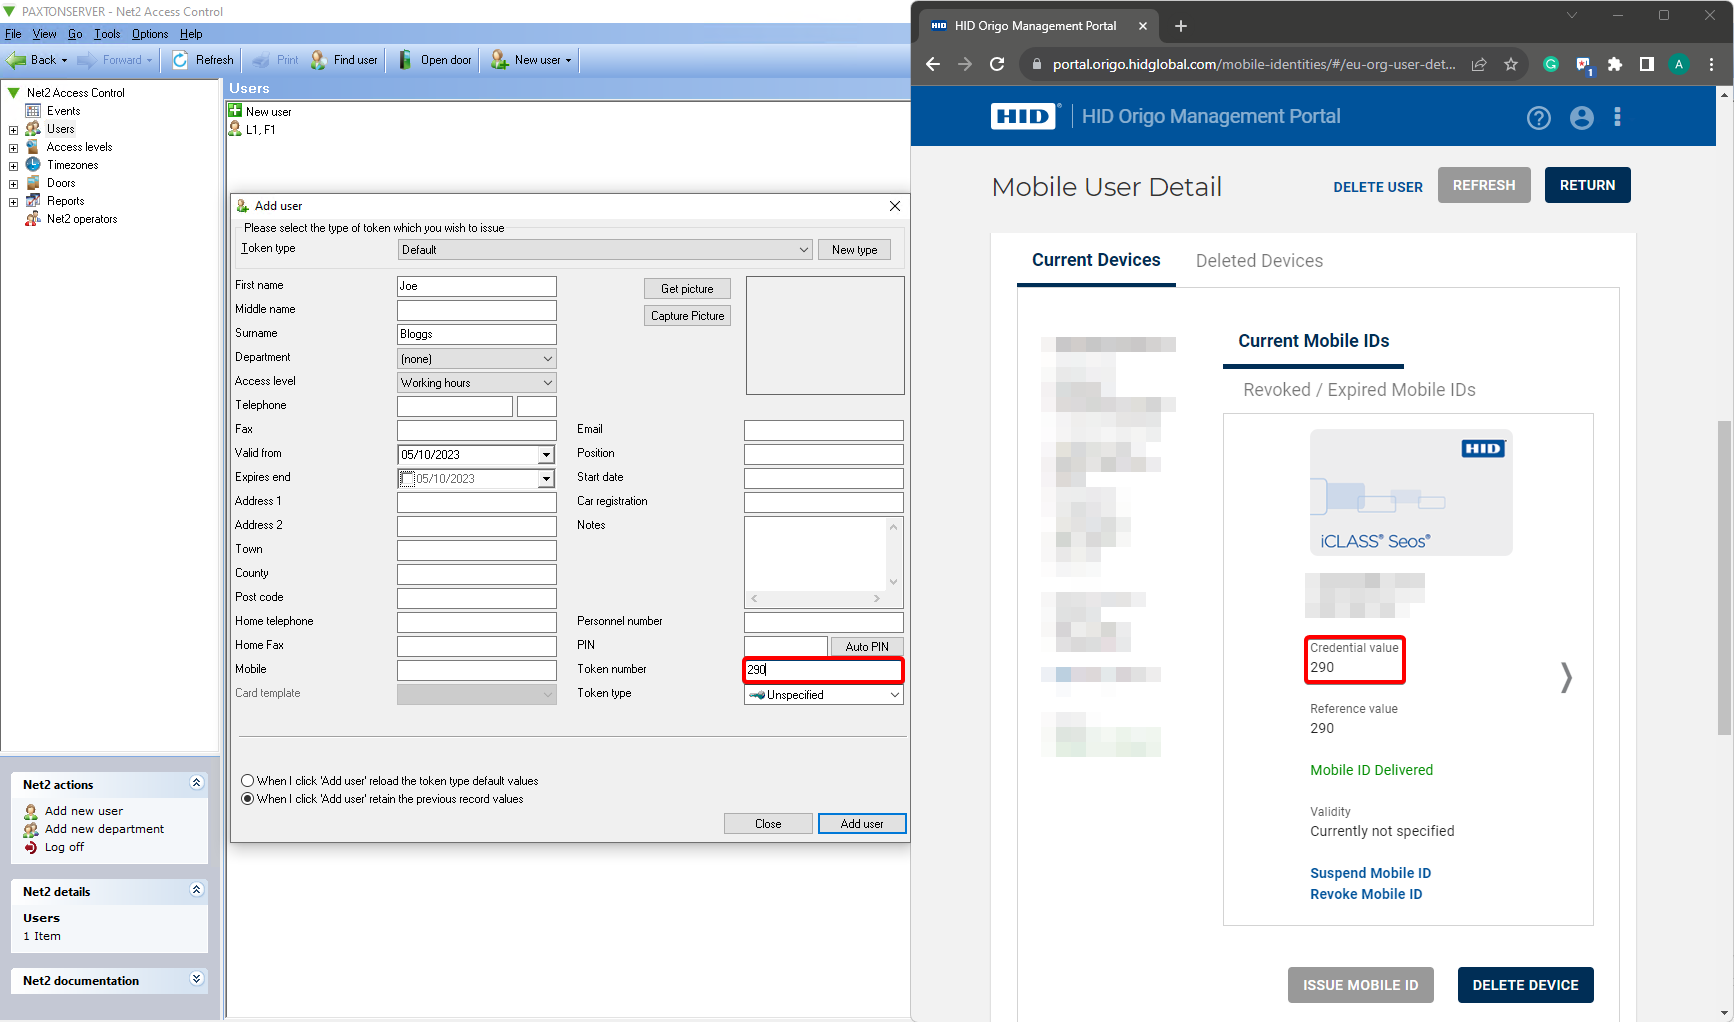1734x1022 pixels.
Task: Open the Unspecified token type dropdown
Action: click(824, 695)
